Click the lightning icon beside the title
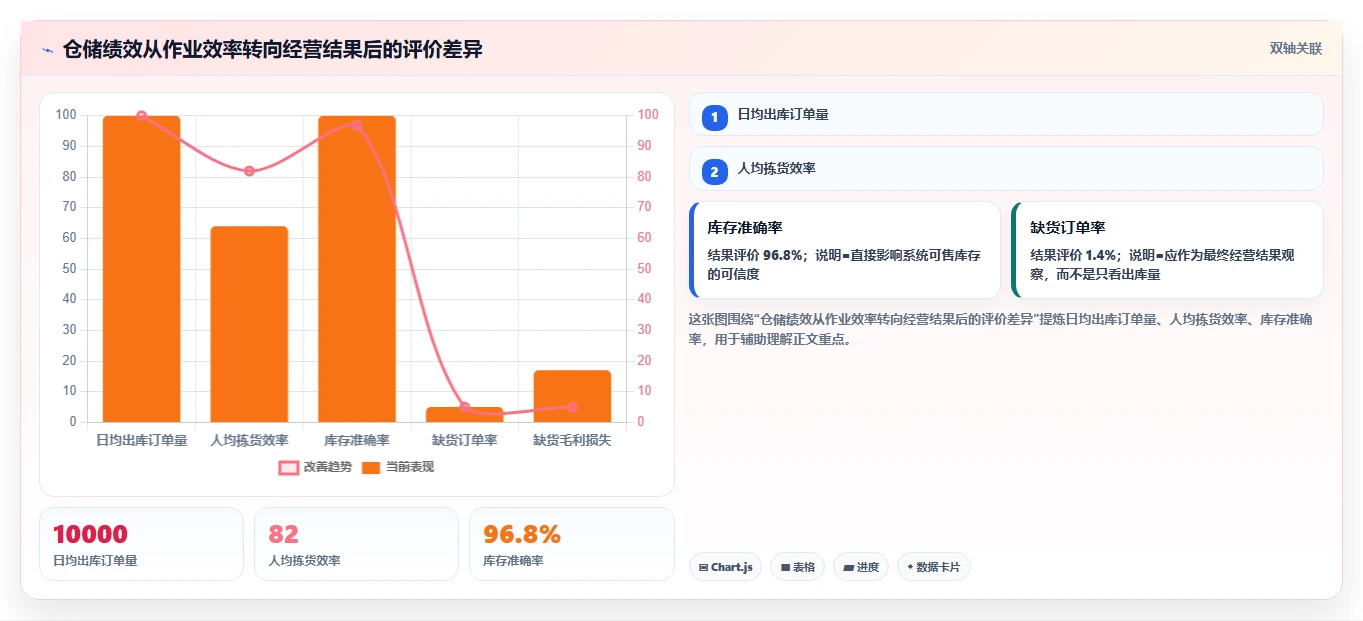Screen dimensions: 1363x621 (47, 50)
